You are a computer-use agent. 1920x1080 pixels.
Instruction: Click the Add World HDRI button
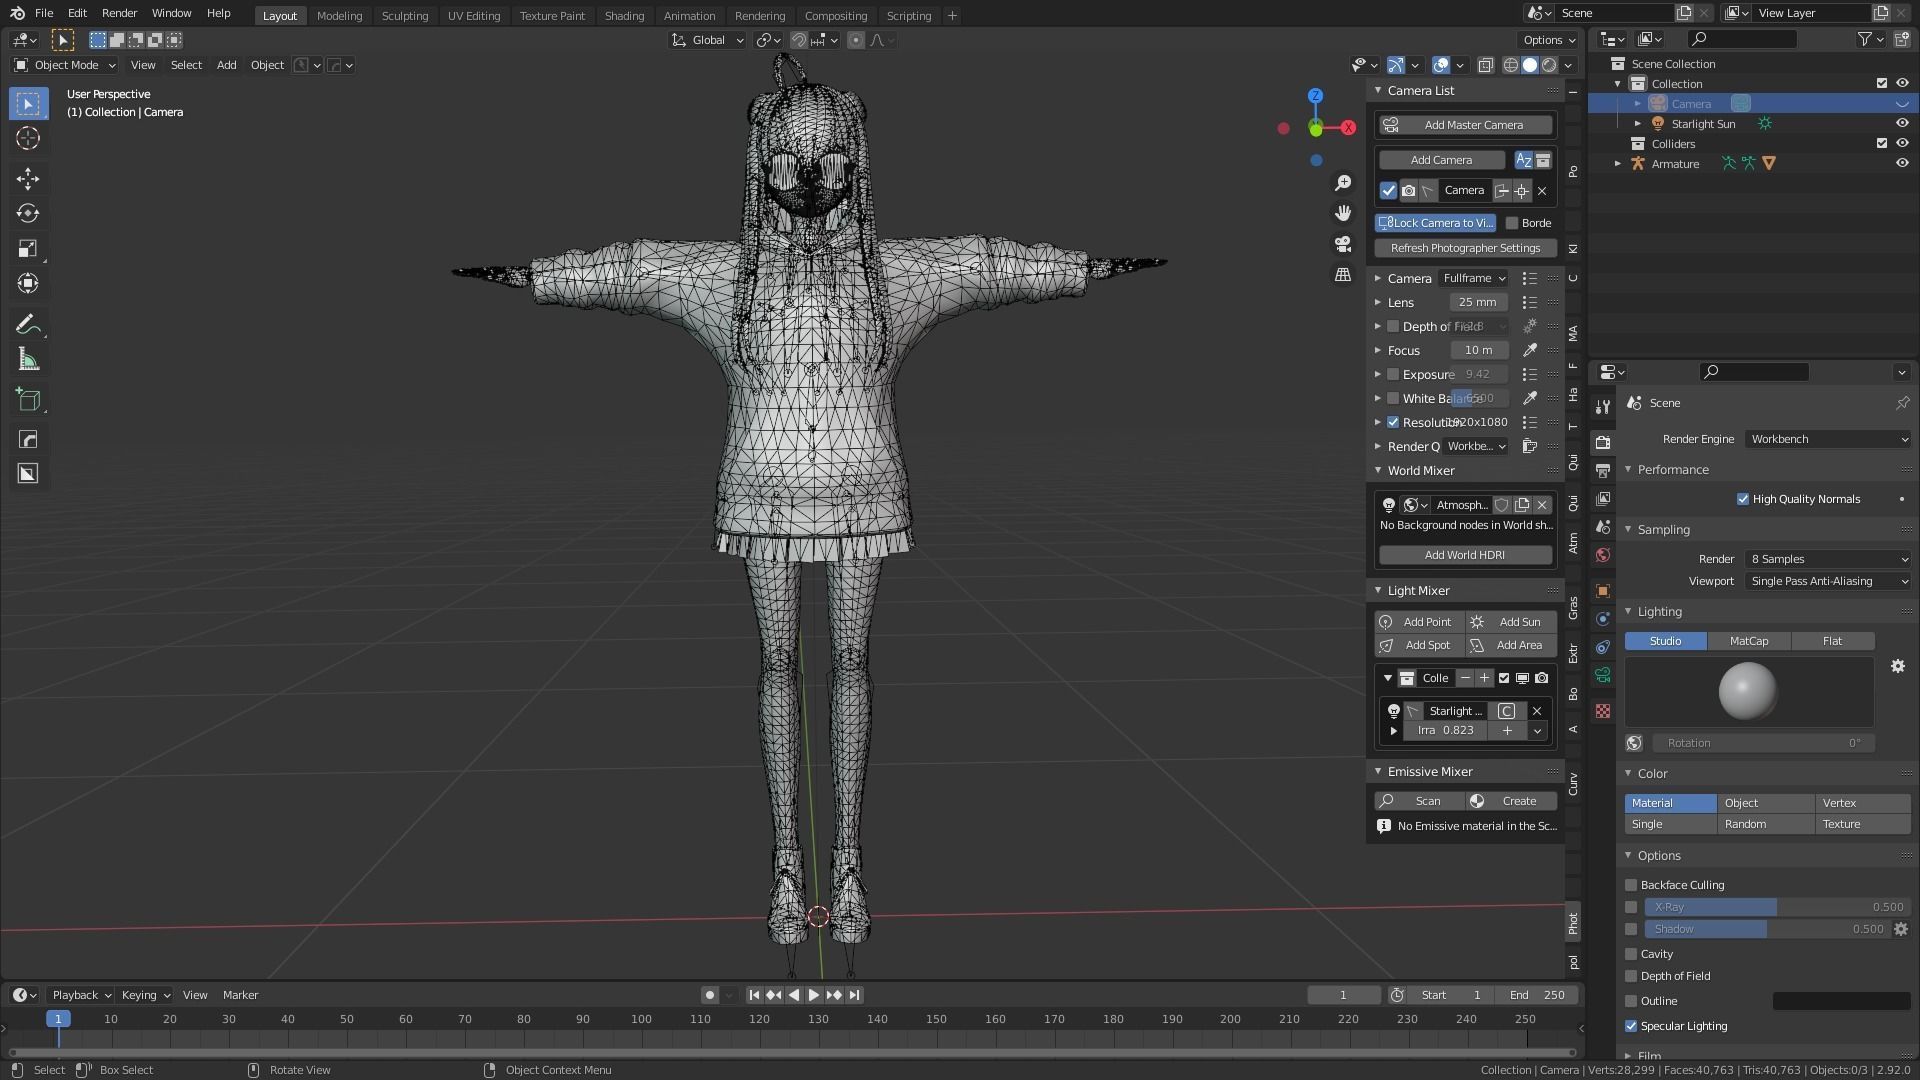(1465, 555)
